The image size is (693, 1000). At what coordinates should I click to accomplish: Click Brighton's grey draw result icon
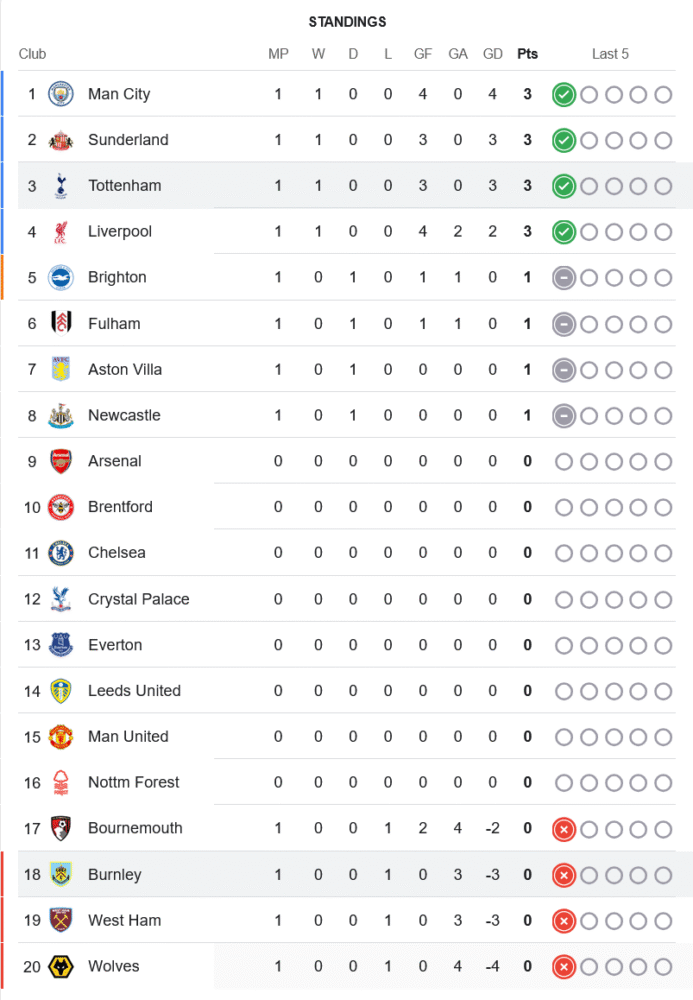point(564,278)
